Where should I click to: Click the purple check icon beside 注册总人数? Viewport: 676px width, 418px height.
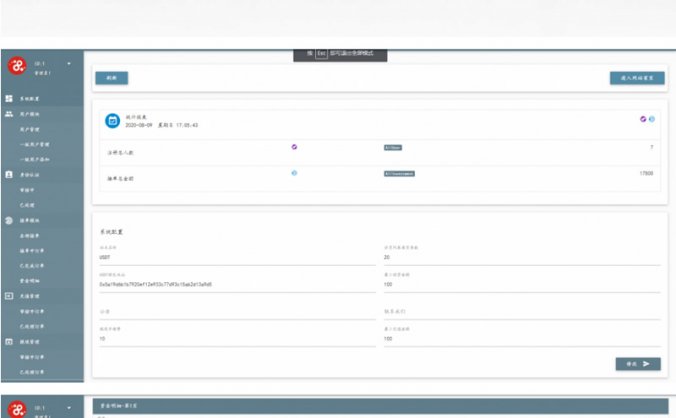(x=294, y=146)
